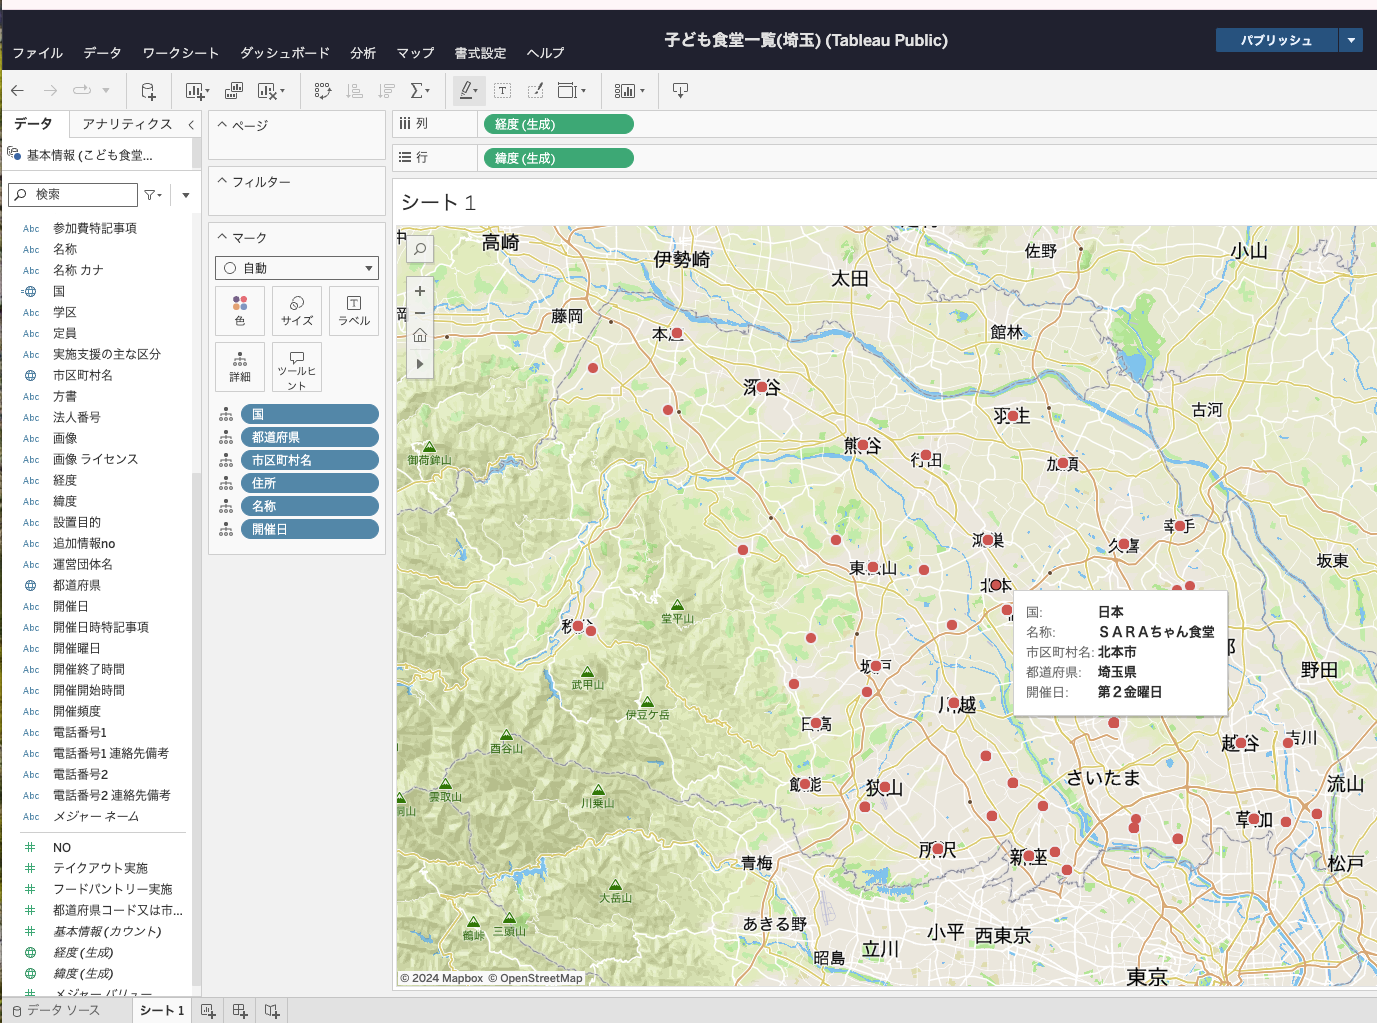The image size is (1377, 1023).
Task: Click the New story tab icon at bottom
Action: coord(272,1011)
